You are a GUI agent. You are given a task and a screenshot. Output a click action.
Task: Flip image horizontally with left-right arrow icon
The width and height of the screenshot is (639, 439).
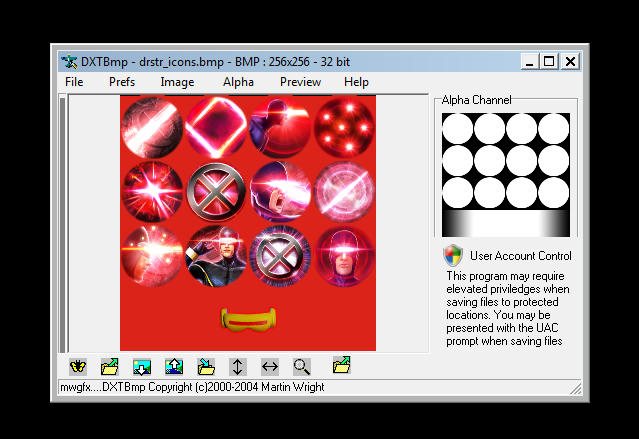pos(270,366)
